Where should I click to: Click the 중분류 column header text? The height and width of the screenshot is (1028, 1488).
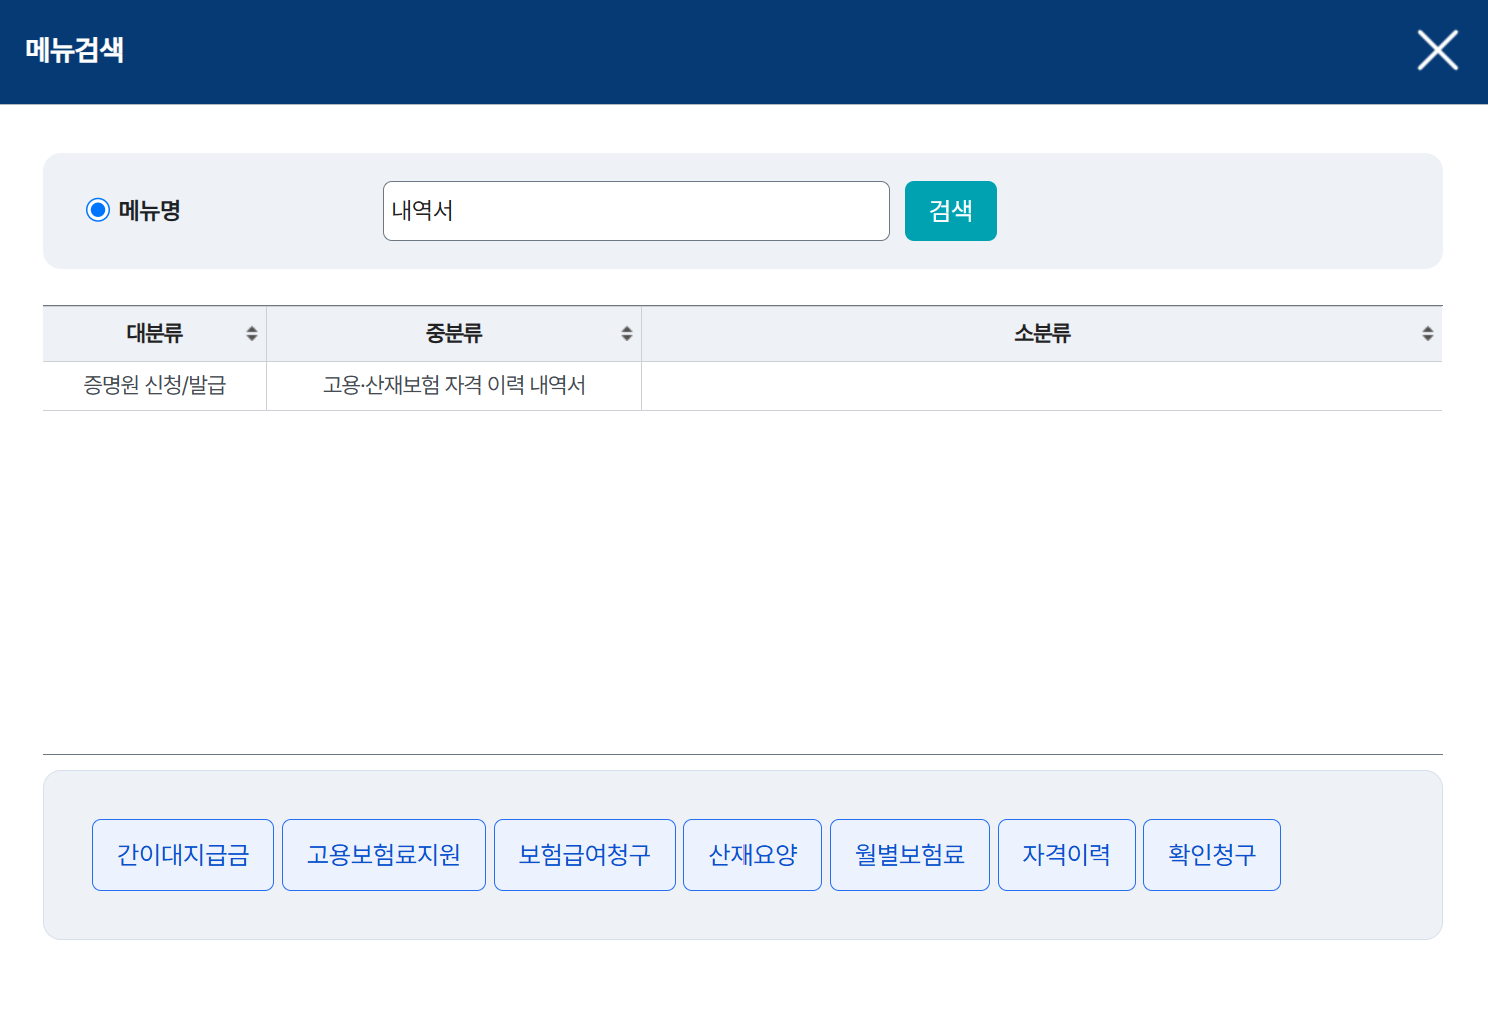pyautogui.click(x=454, y=334)
